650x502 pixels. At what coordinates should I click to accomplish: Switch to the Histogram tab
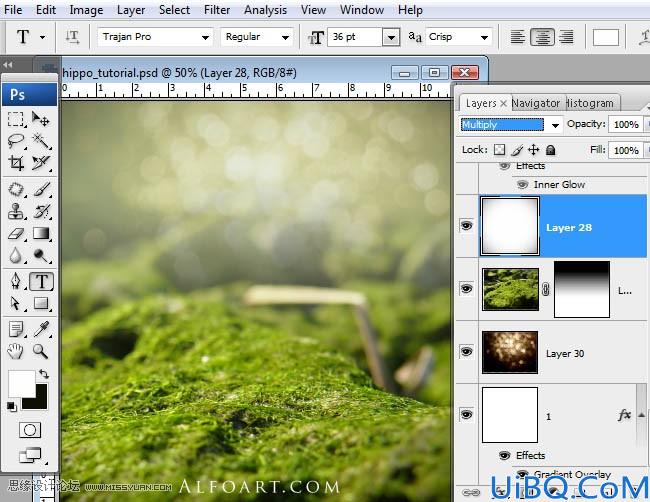[589, 103]
